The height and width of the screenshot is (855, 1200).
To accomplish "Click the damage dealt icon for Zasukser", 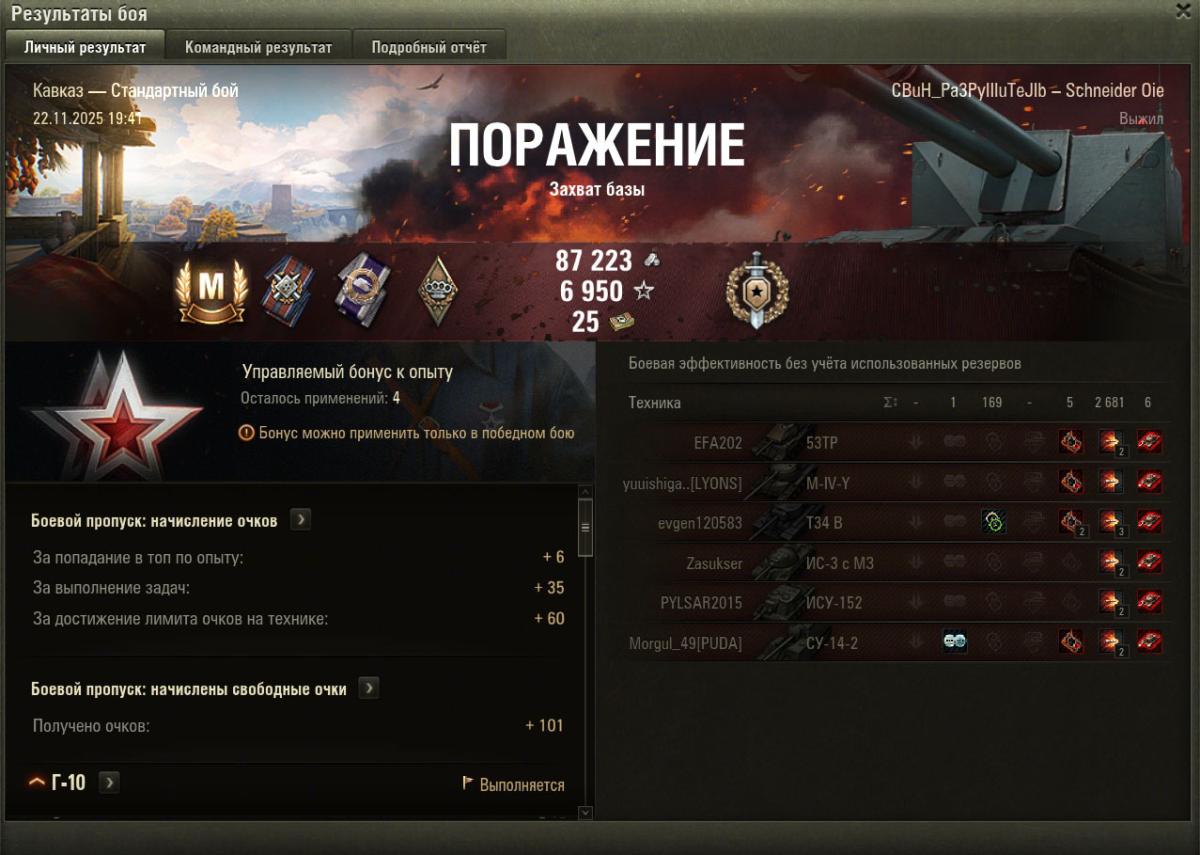I will (x=1110, y=563).
